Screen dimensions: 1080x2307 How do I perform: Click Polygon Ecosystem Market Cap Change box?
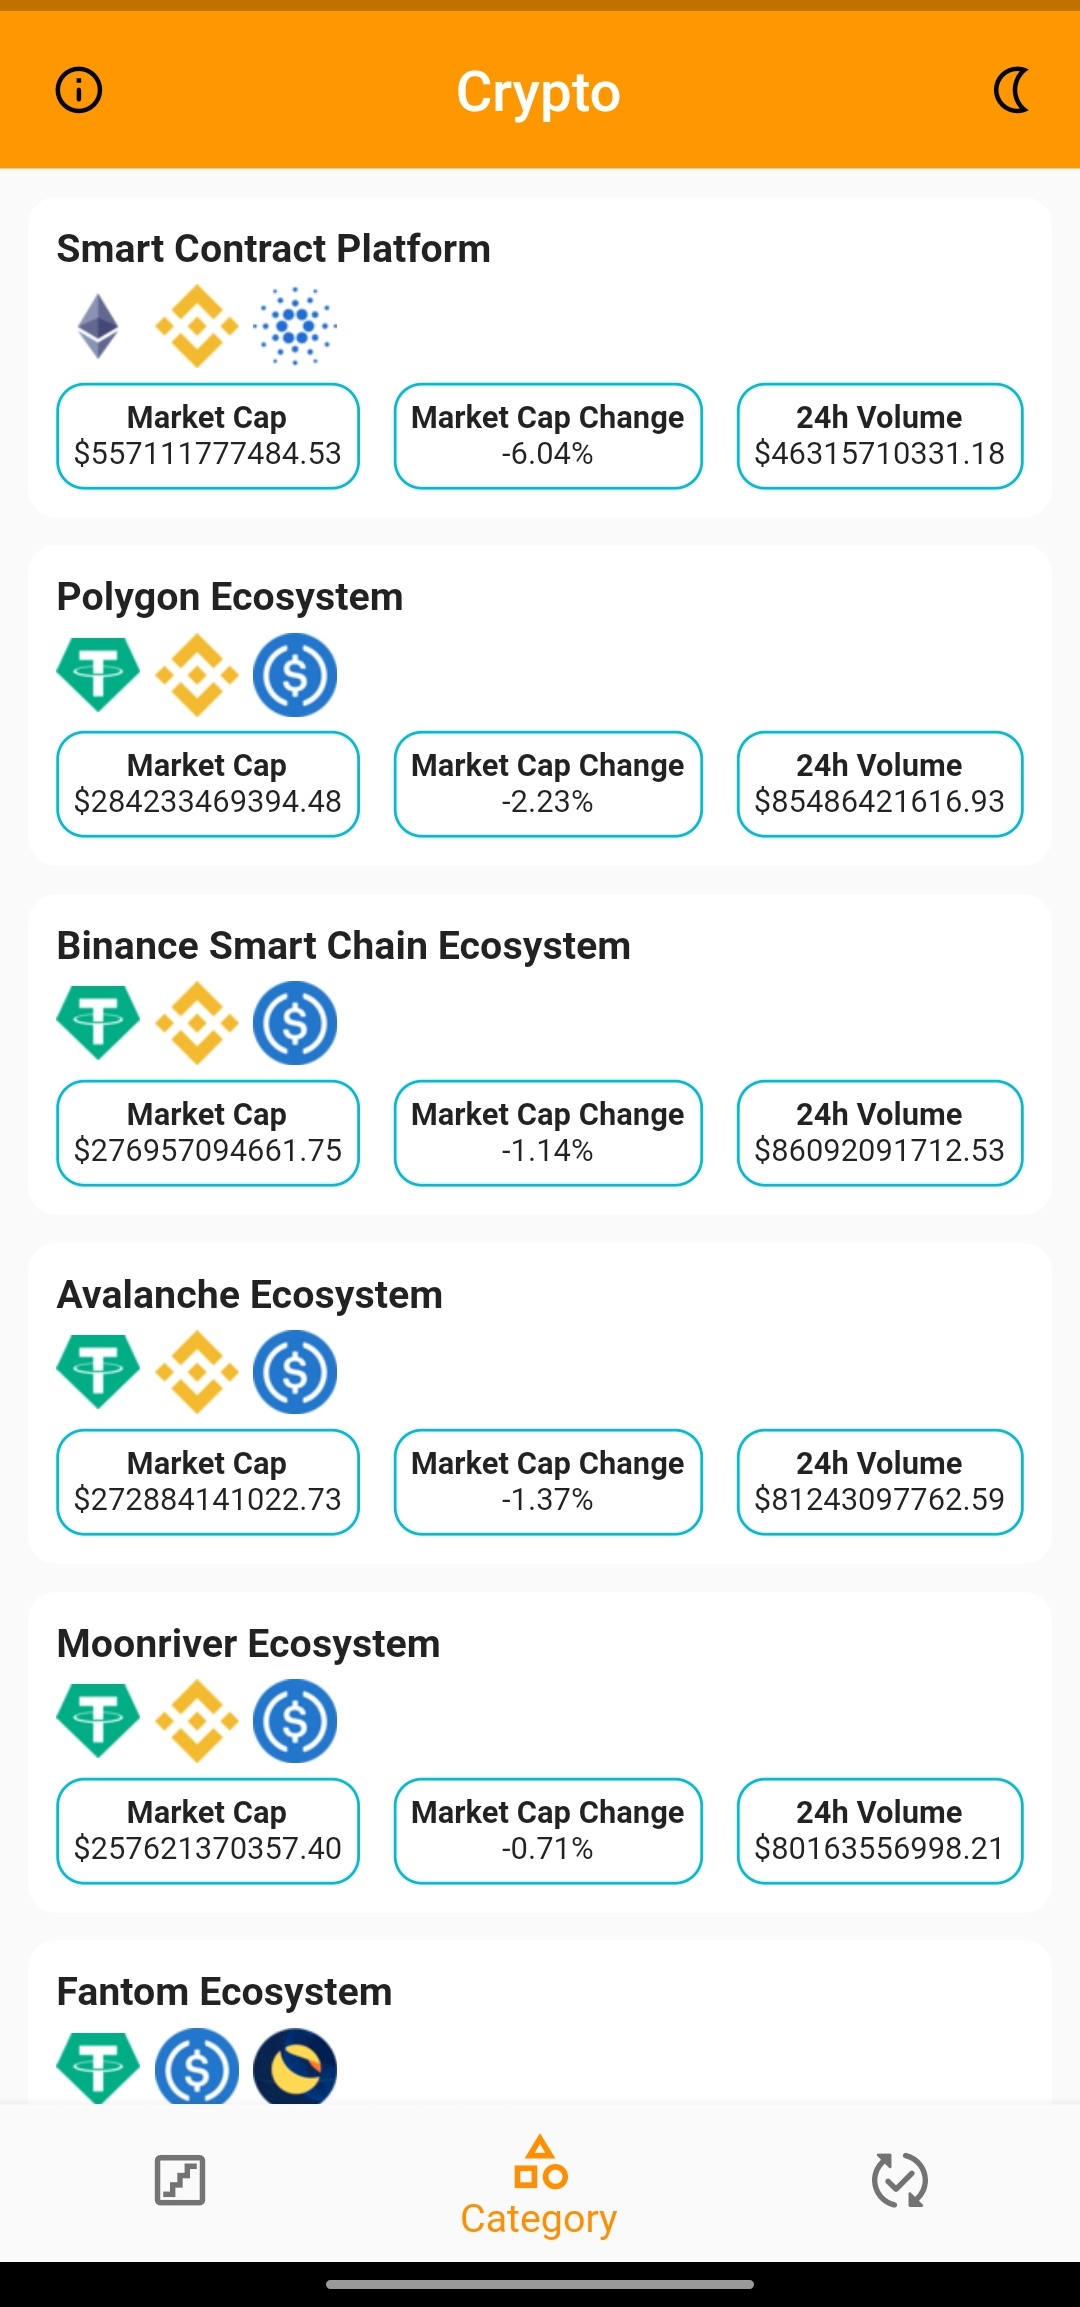547,784
